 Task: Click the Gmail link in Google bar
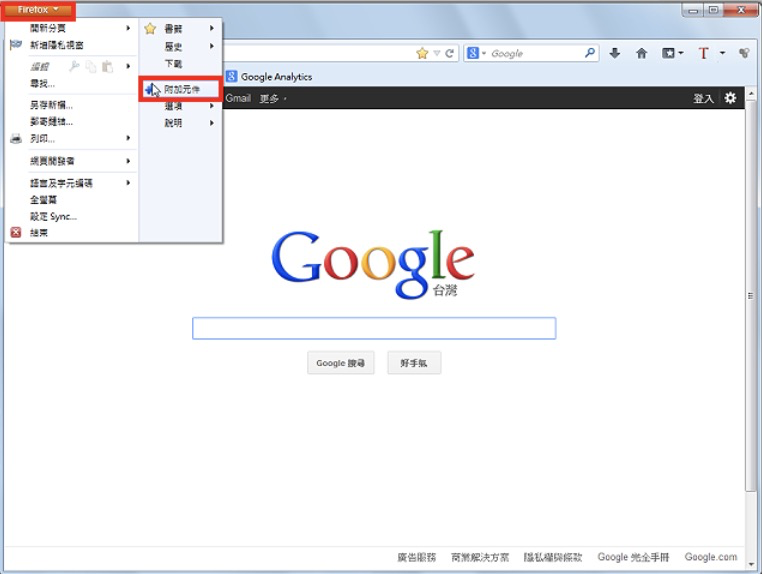click(x=238, y=98)
